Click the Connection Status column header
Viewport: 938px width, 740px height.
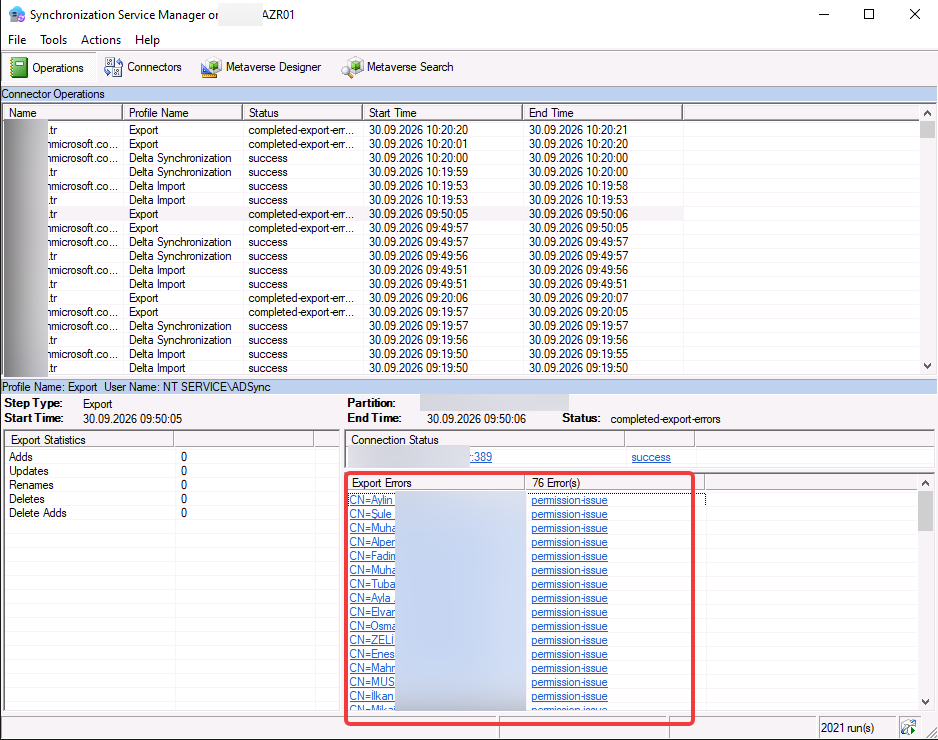pos(485,440)
